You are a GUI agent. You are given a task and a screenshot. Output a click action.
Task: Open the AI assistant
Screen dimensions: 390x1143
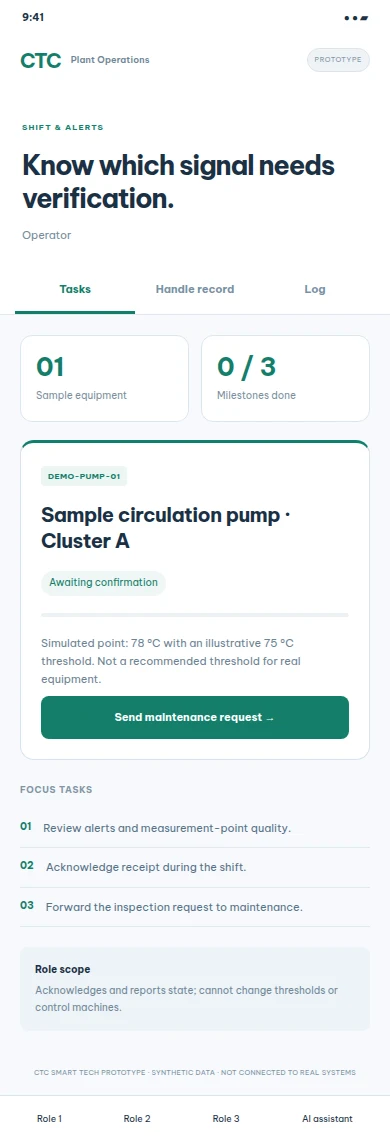click(327, 1118)
